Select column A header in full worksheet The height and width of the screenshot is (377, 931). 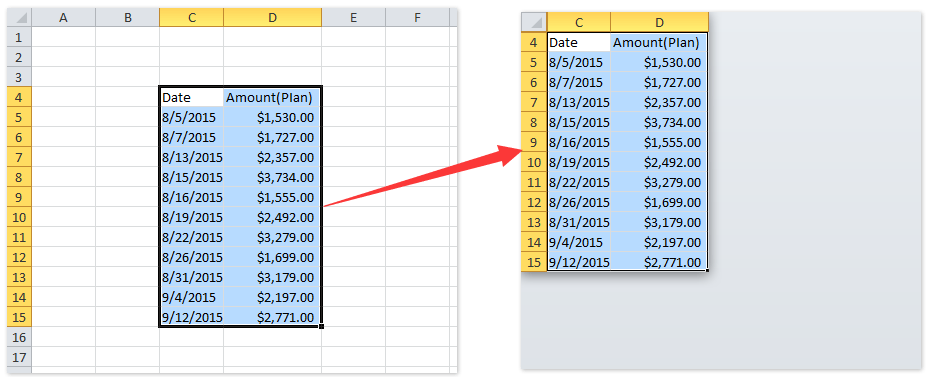(x=63, y=18)
